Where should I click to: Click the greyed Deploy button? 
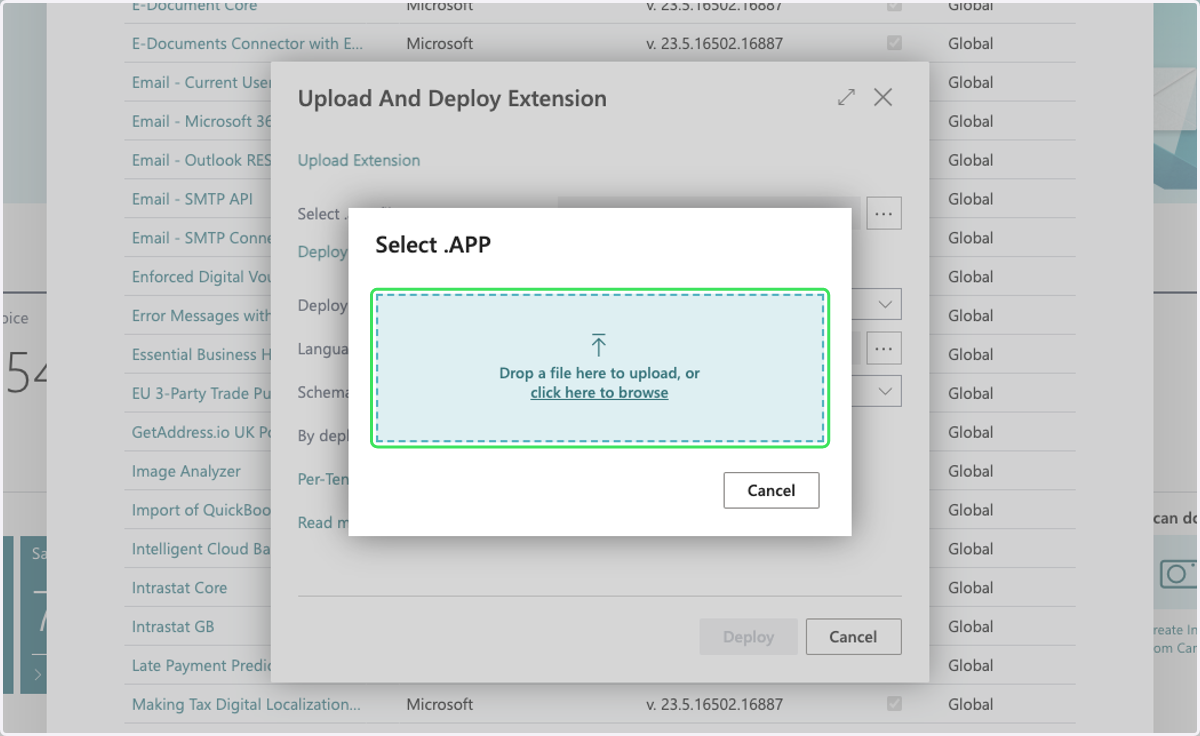coord(749,637)
